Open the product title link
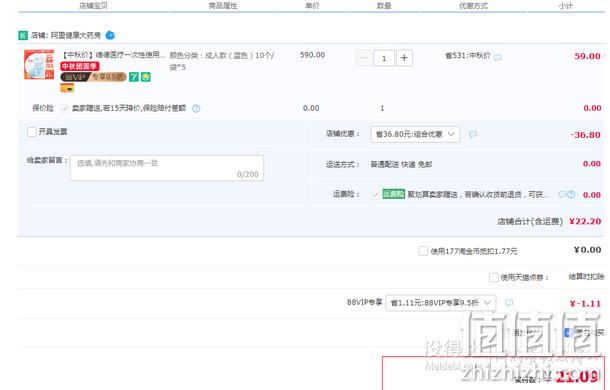 point(114,55)
